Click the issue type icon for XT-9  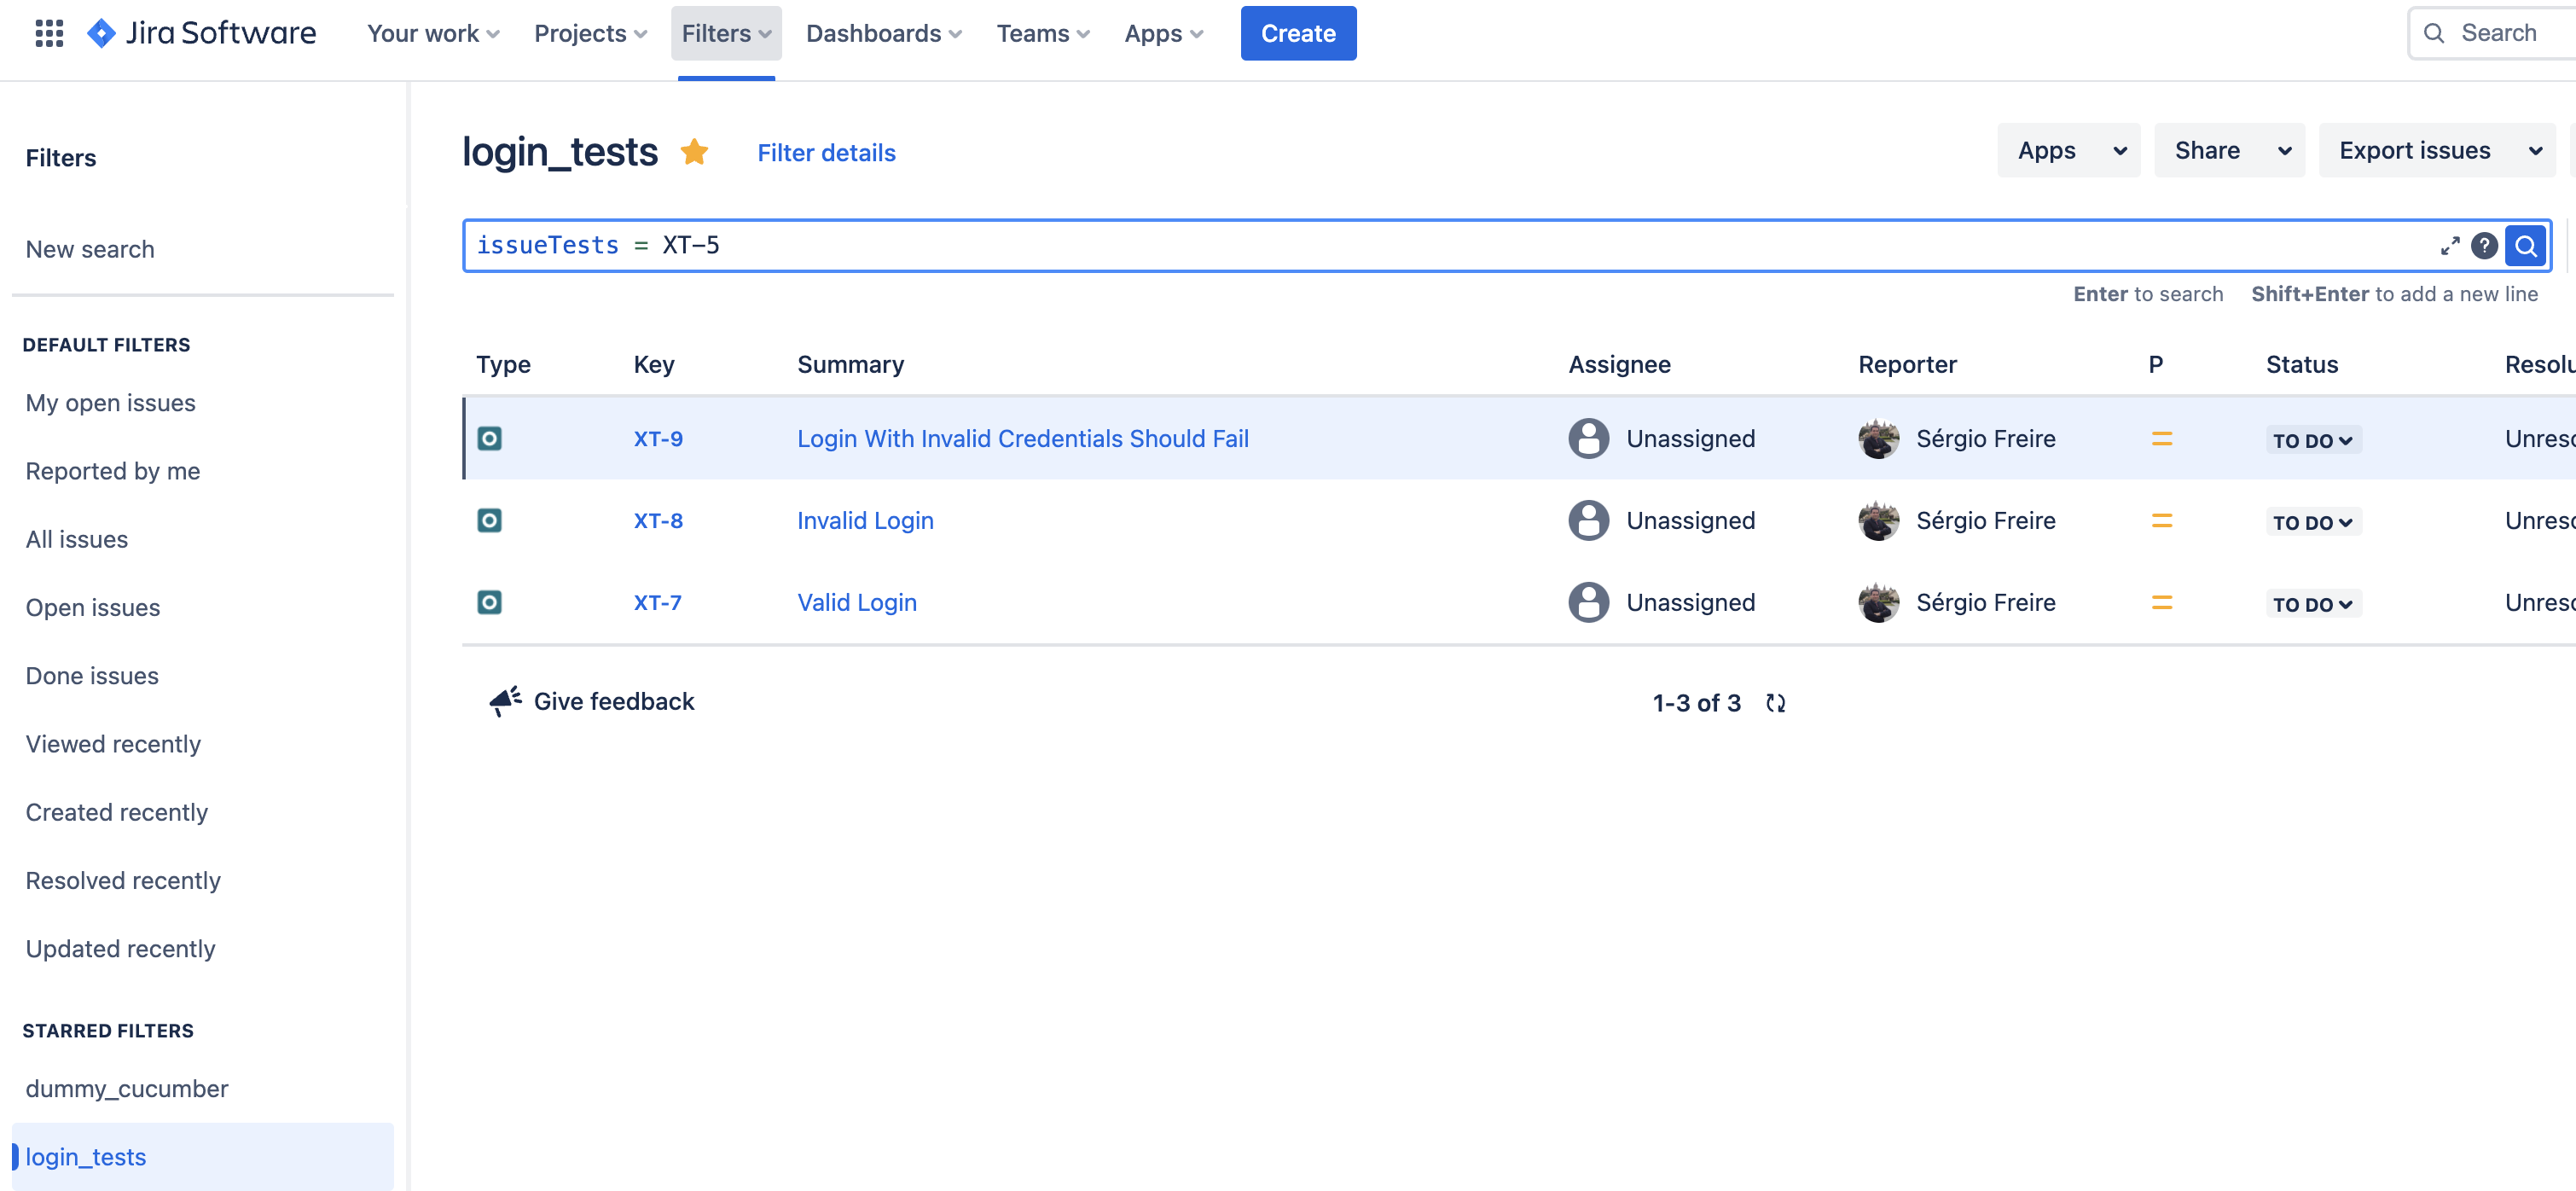pos(489,439)
